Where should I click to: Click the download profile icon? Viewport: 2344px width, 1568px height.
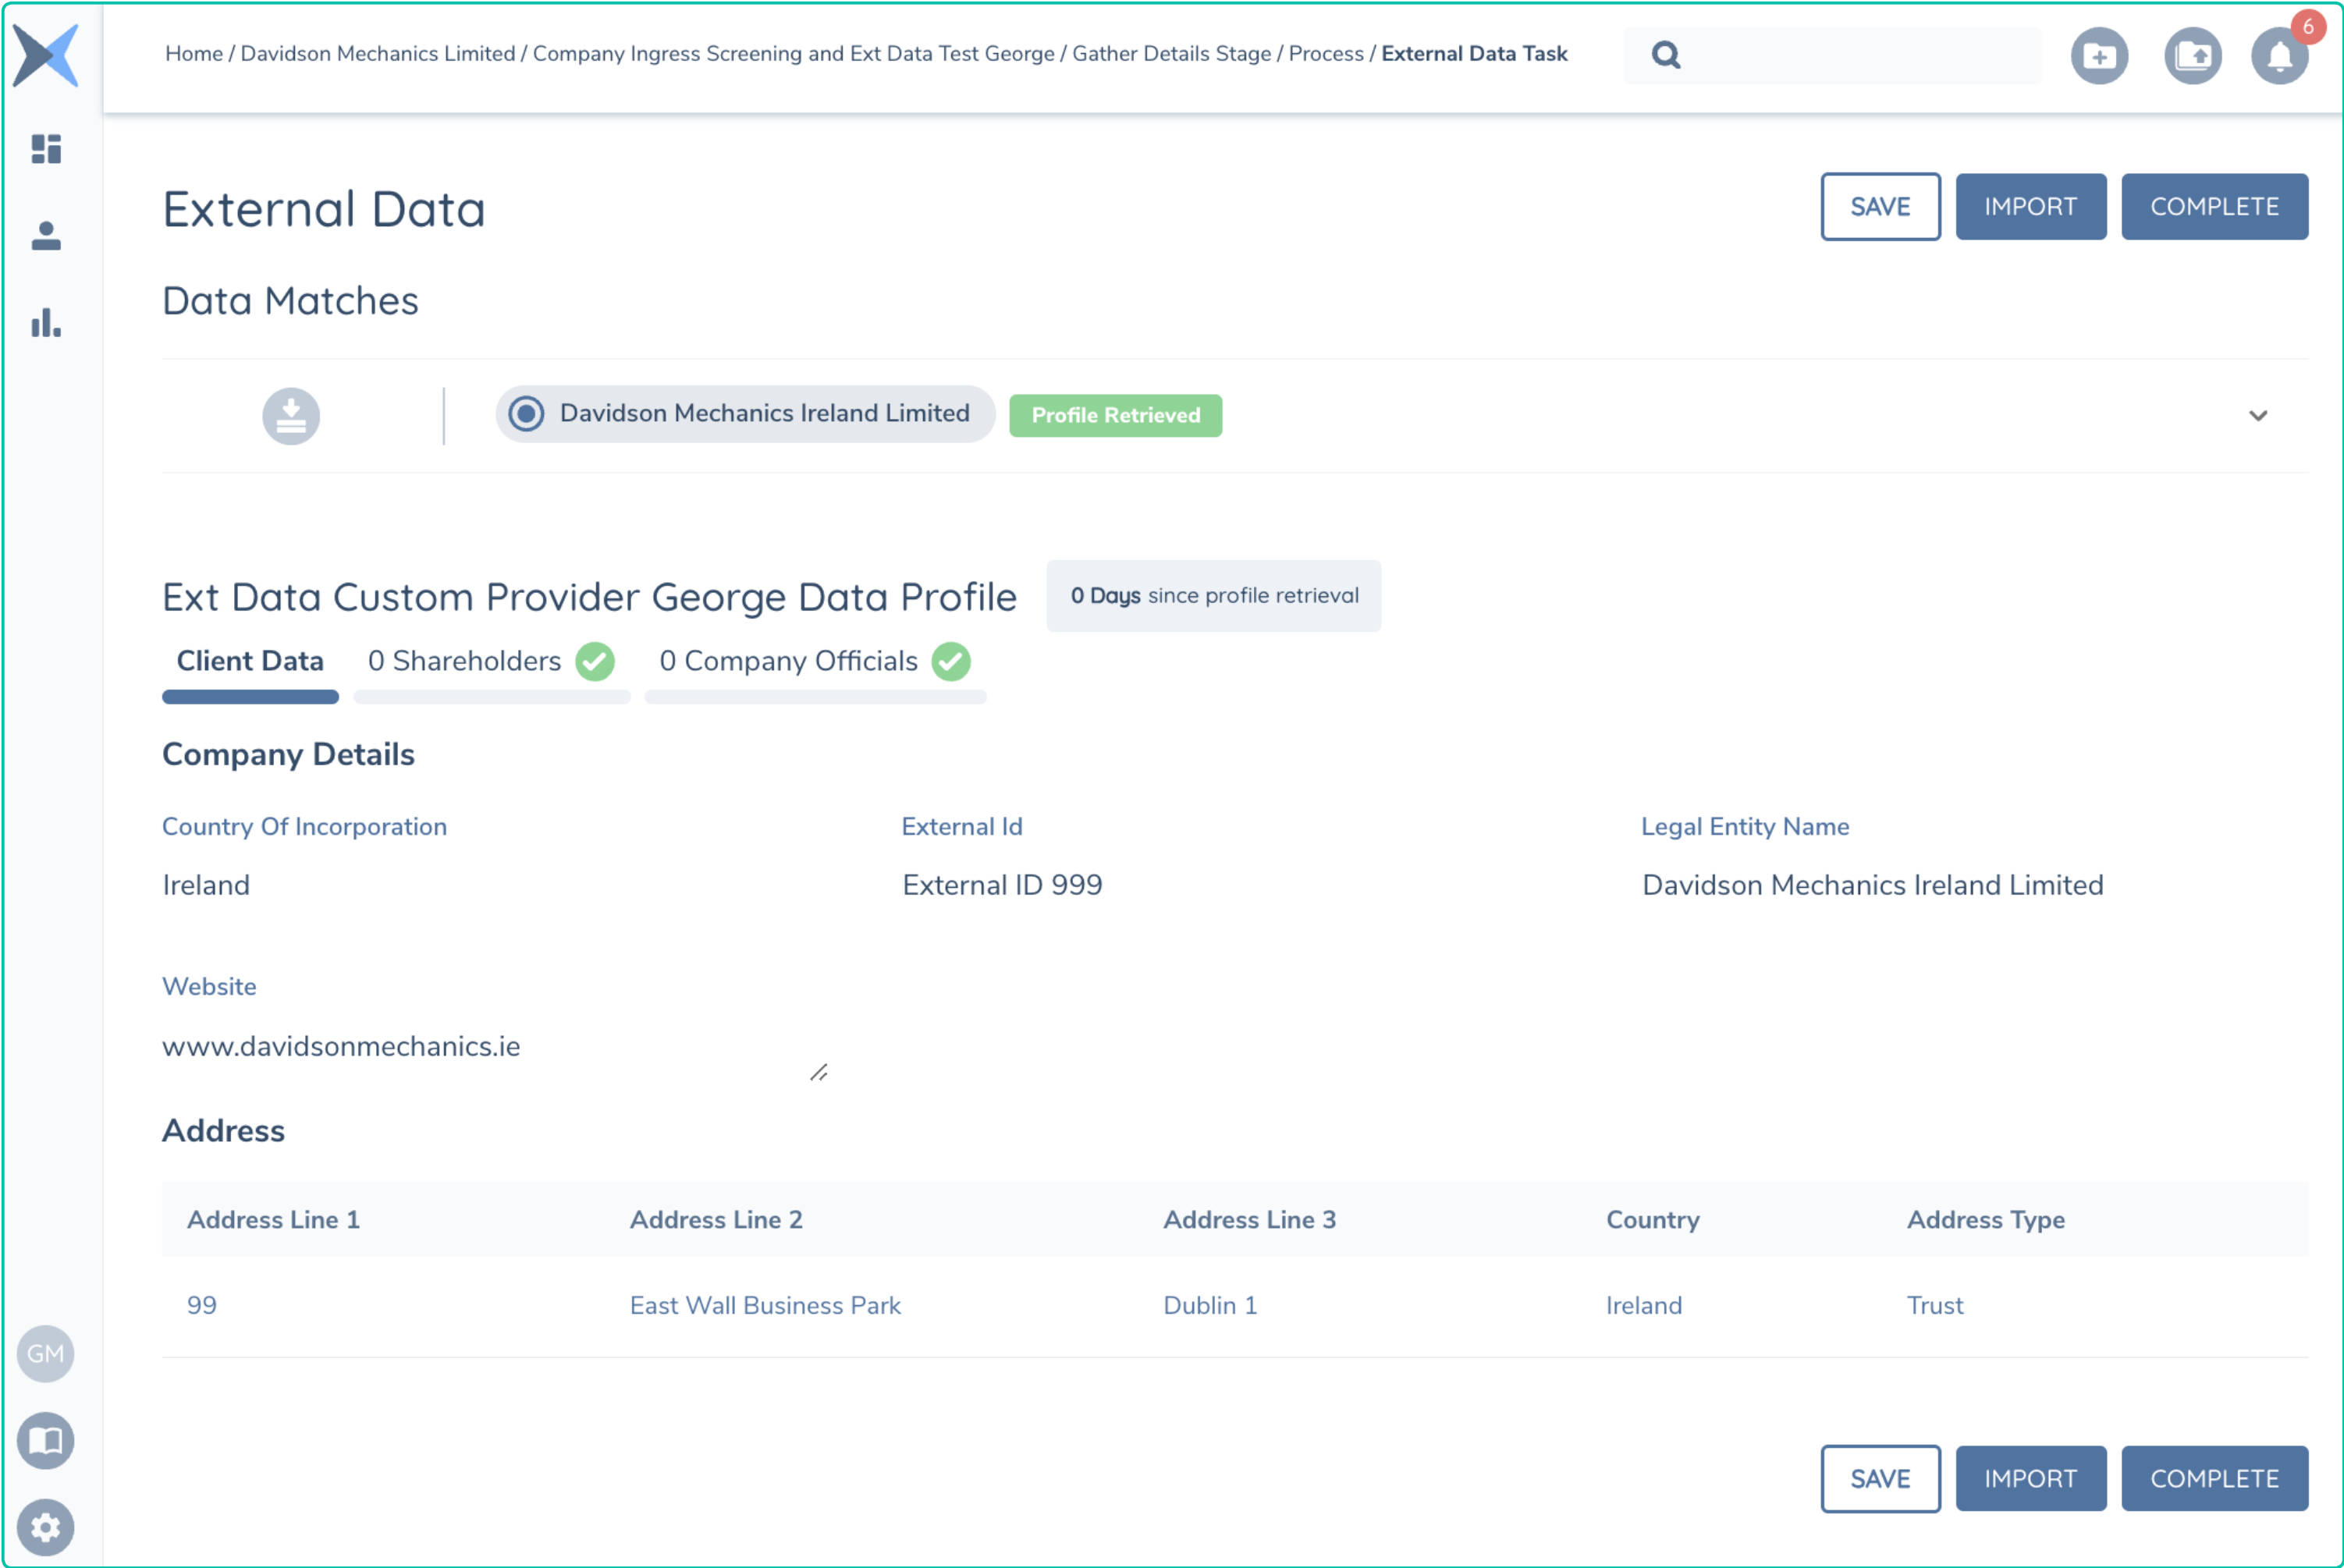[291, 415]
